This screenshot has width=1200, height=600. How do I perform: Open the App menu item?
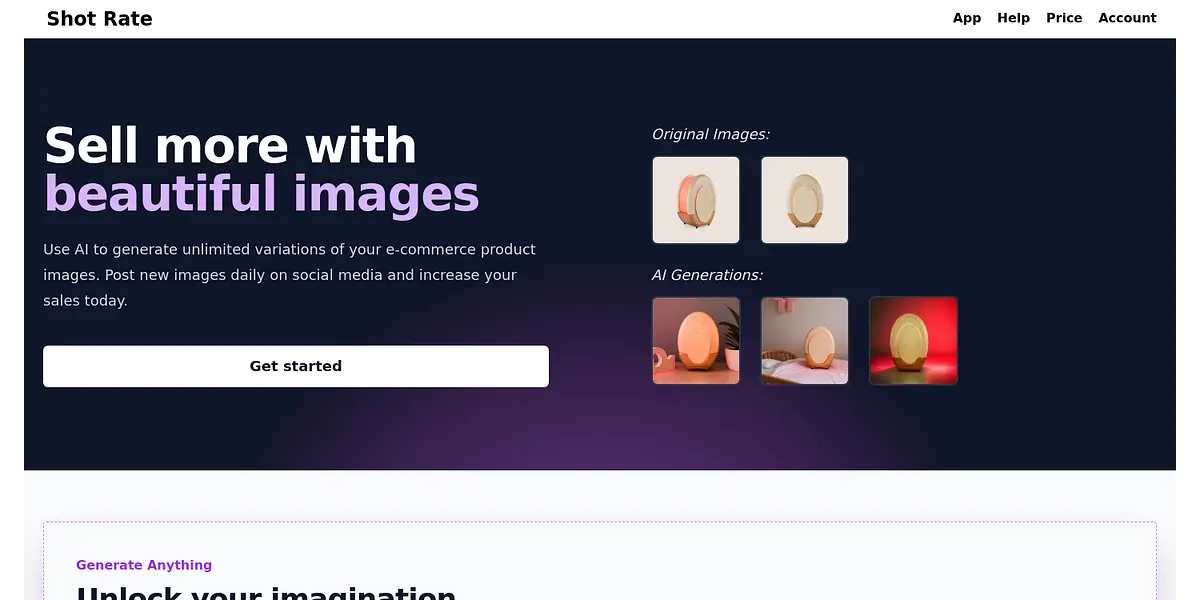click(967, 18)
